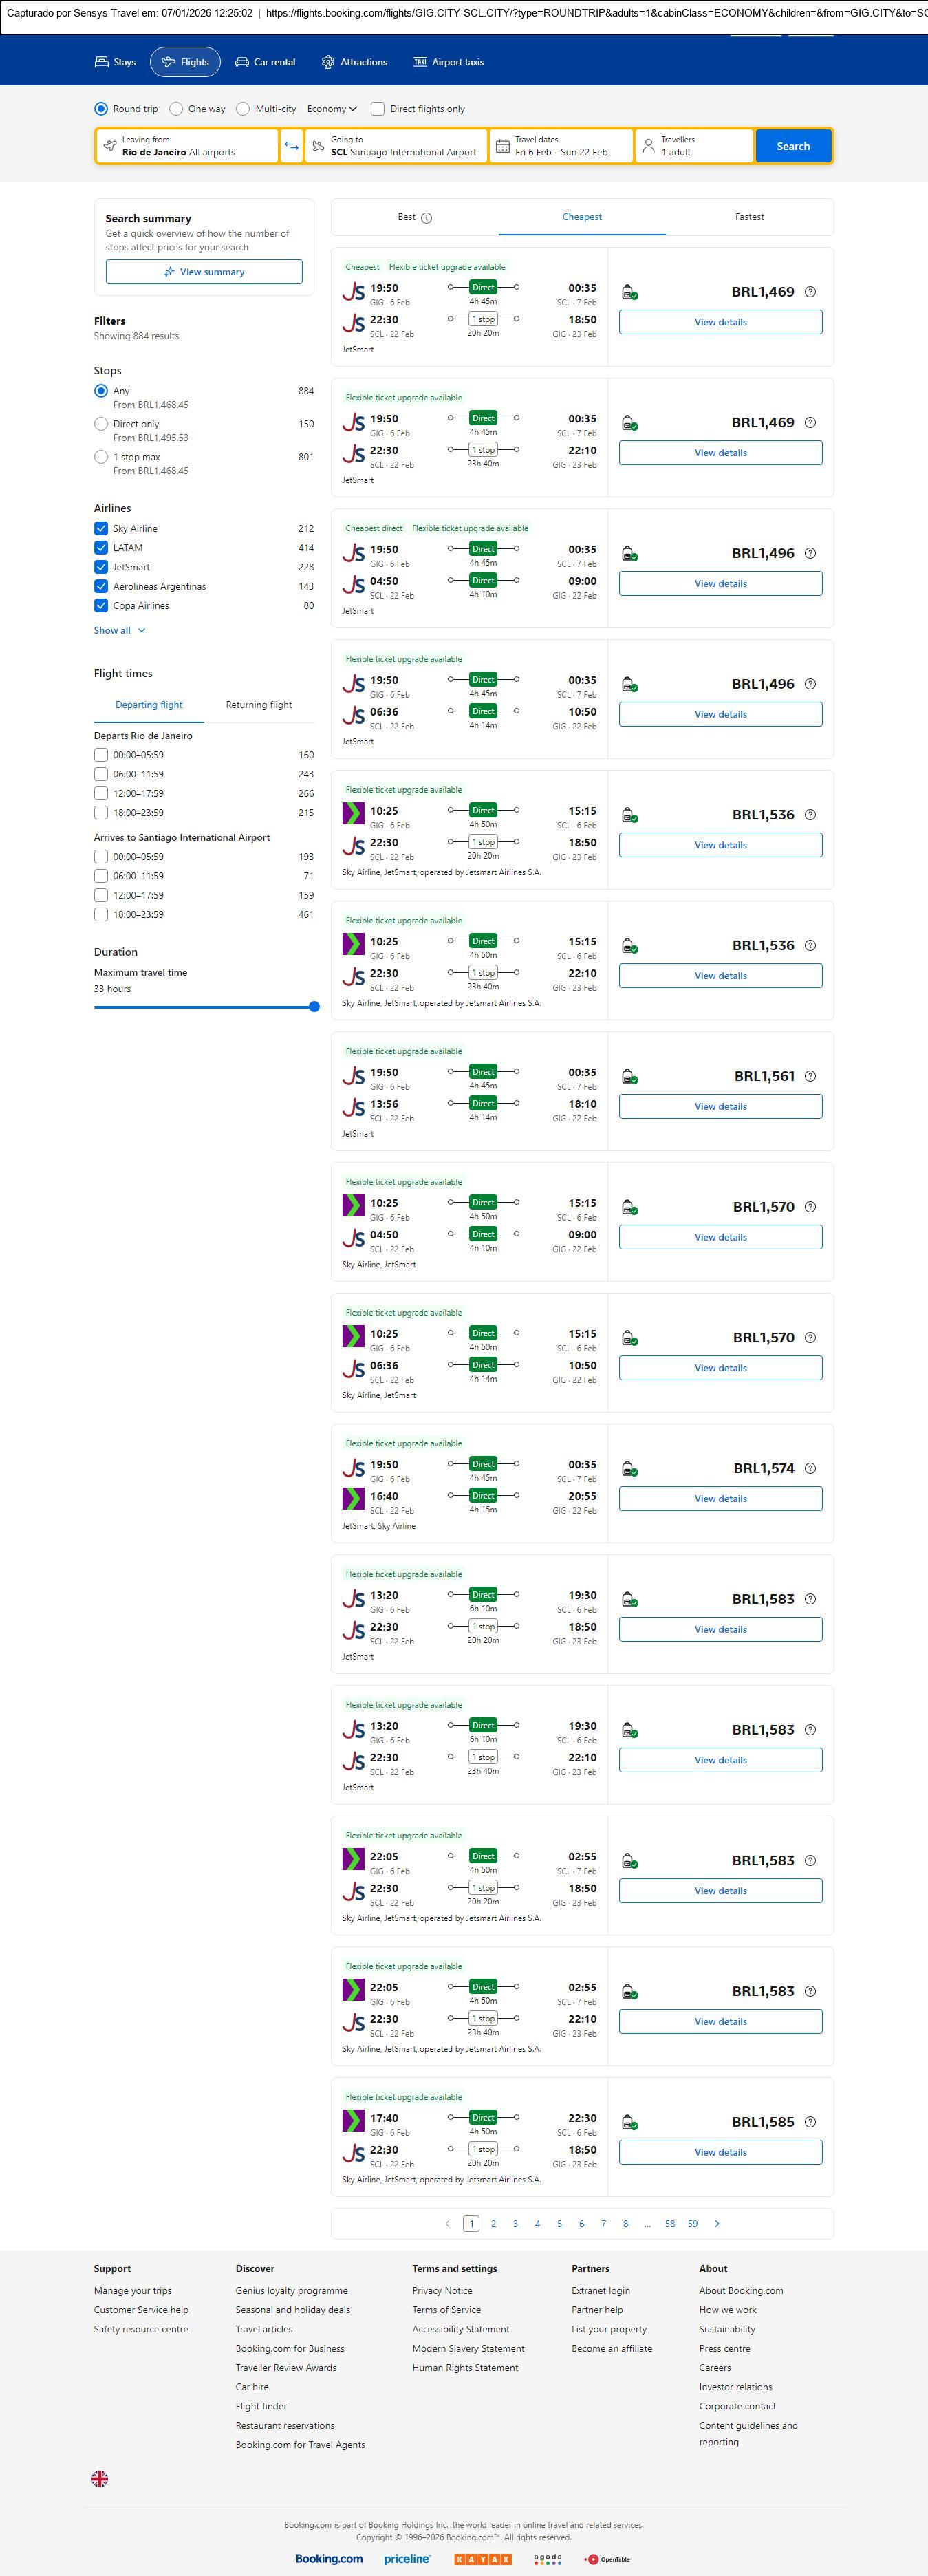Click the swap origin and destination arrows icon
This screenshot has width=928, height=2576.
point(291,146)
